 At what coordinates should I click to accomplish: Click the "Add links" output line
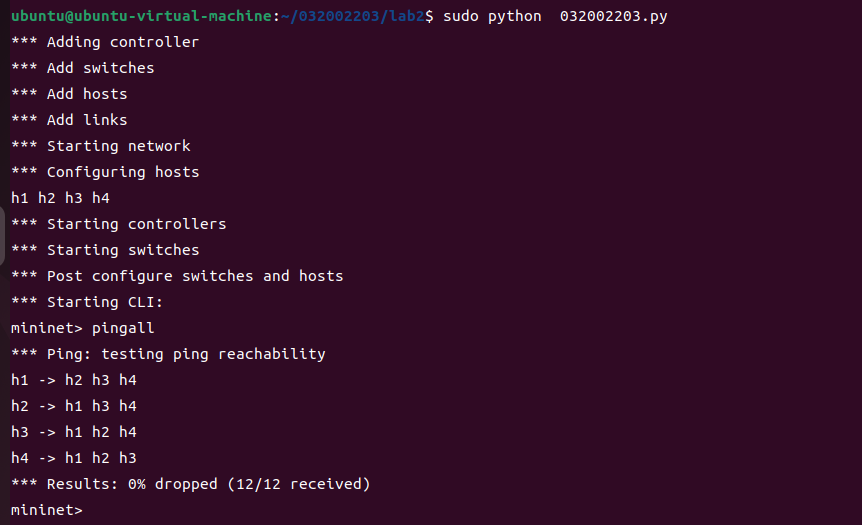tap(69, 120)
